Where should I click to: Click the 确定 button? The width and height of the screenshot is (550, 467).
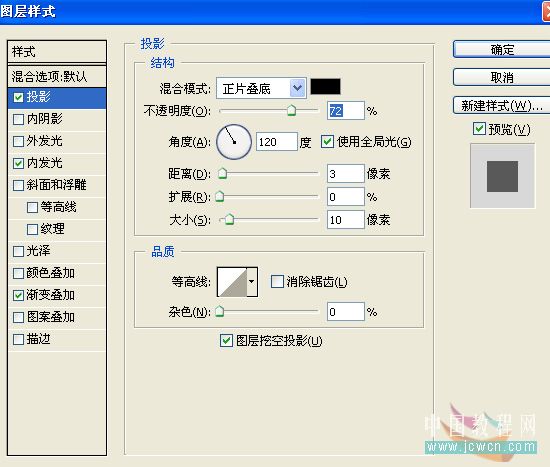point(502,49)
